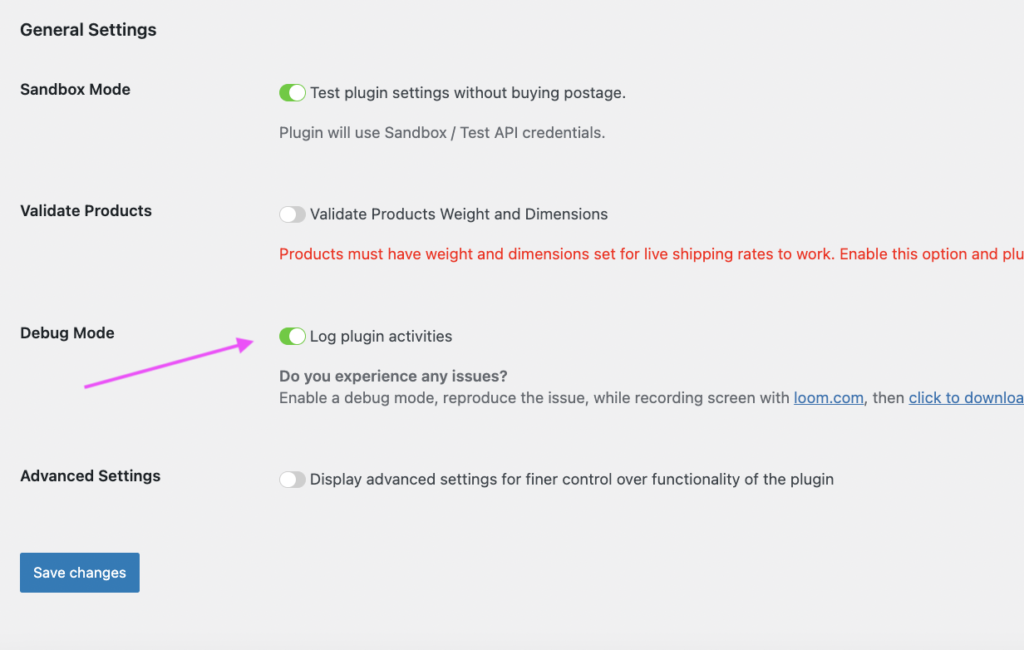Click 'Validate Products Weight and Dimensions' label
The image size is (1024, 650).
click(459, 214)
